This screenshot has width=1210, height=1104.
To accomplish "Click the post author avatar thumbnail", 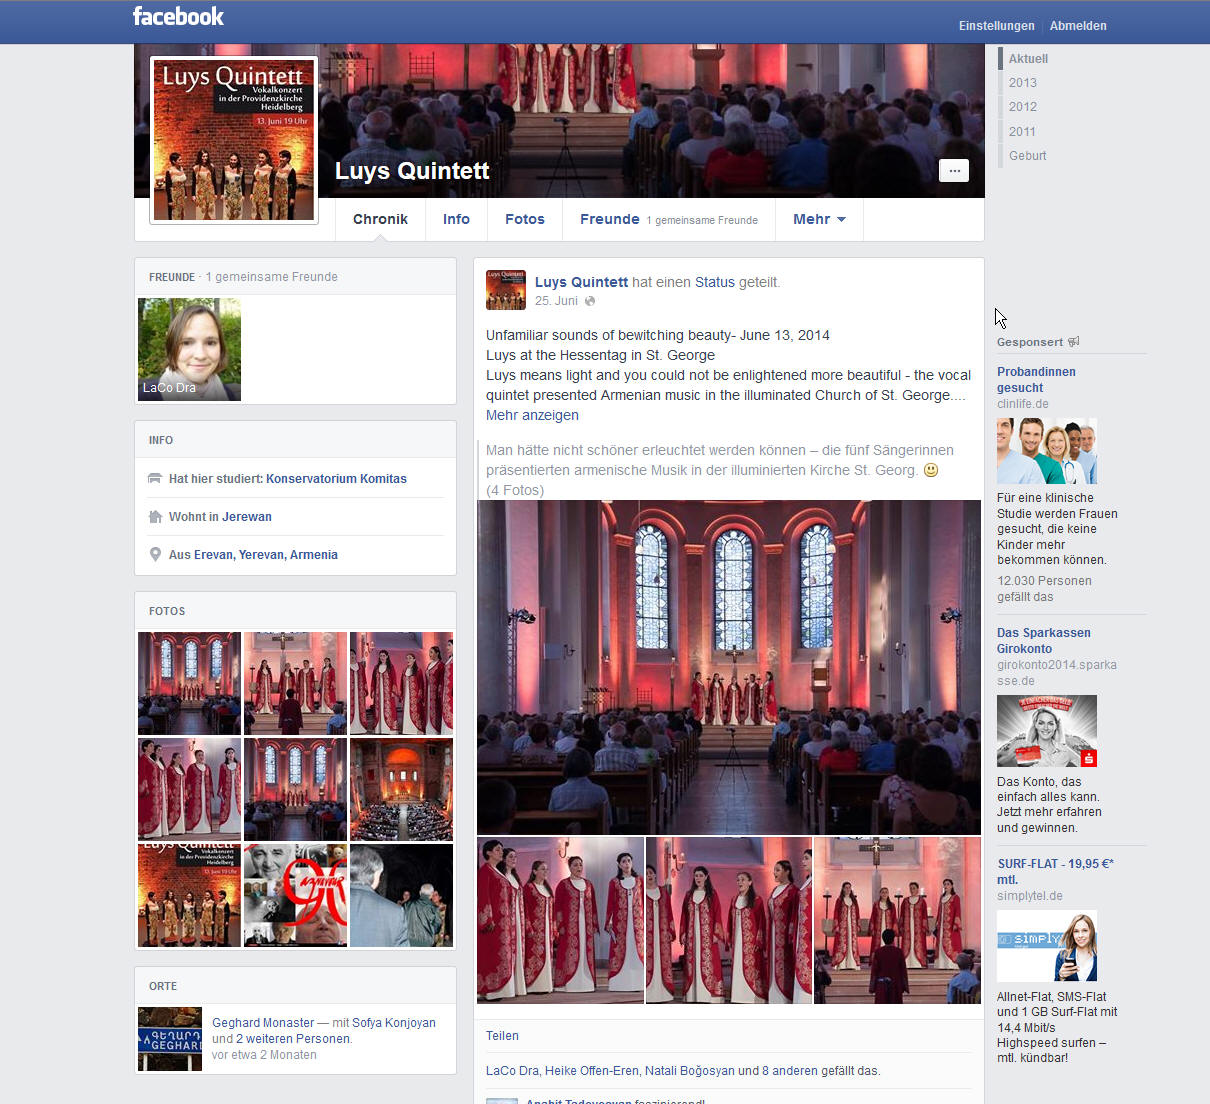I will tap(505, 290).
